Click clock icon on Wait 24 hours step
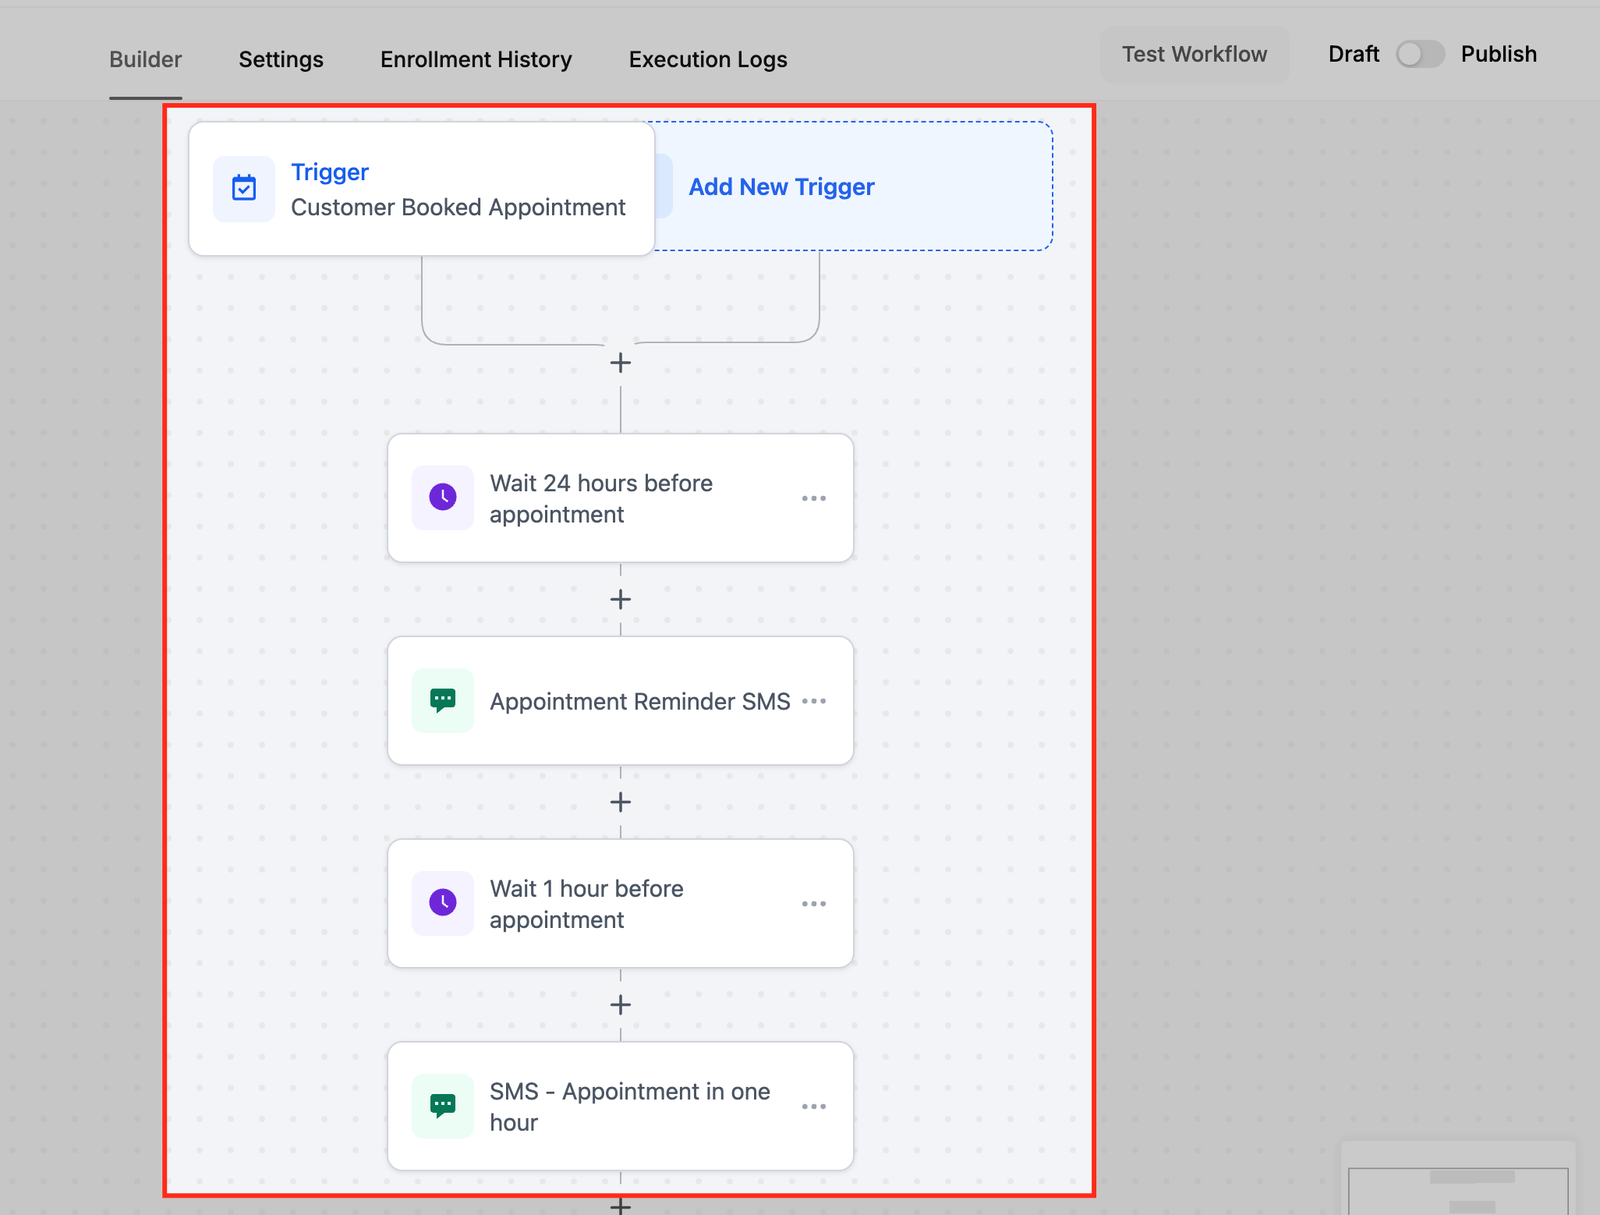This screenshot has height=1215, width=1600. click(x=443, y=497)
